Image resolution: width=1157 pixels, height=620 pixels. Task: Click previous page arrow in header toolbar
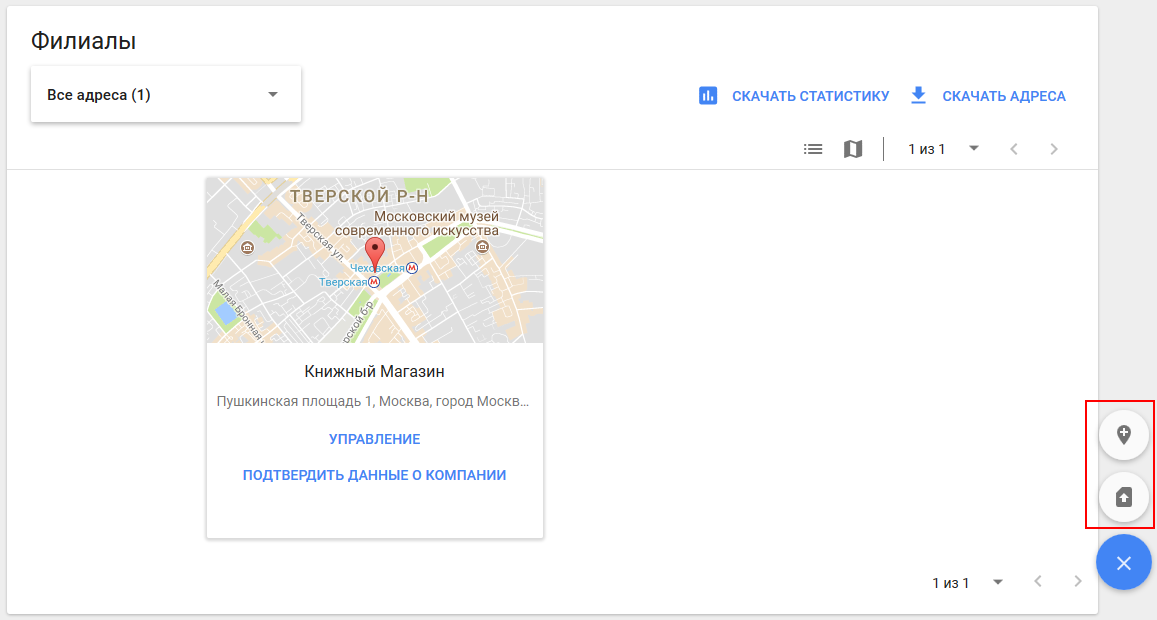click(x=1014, y=149)
